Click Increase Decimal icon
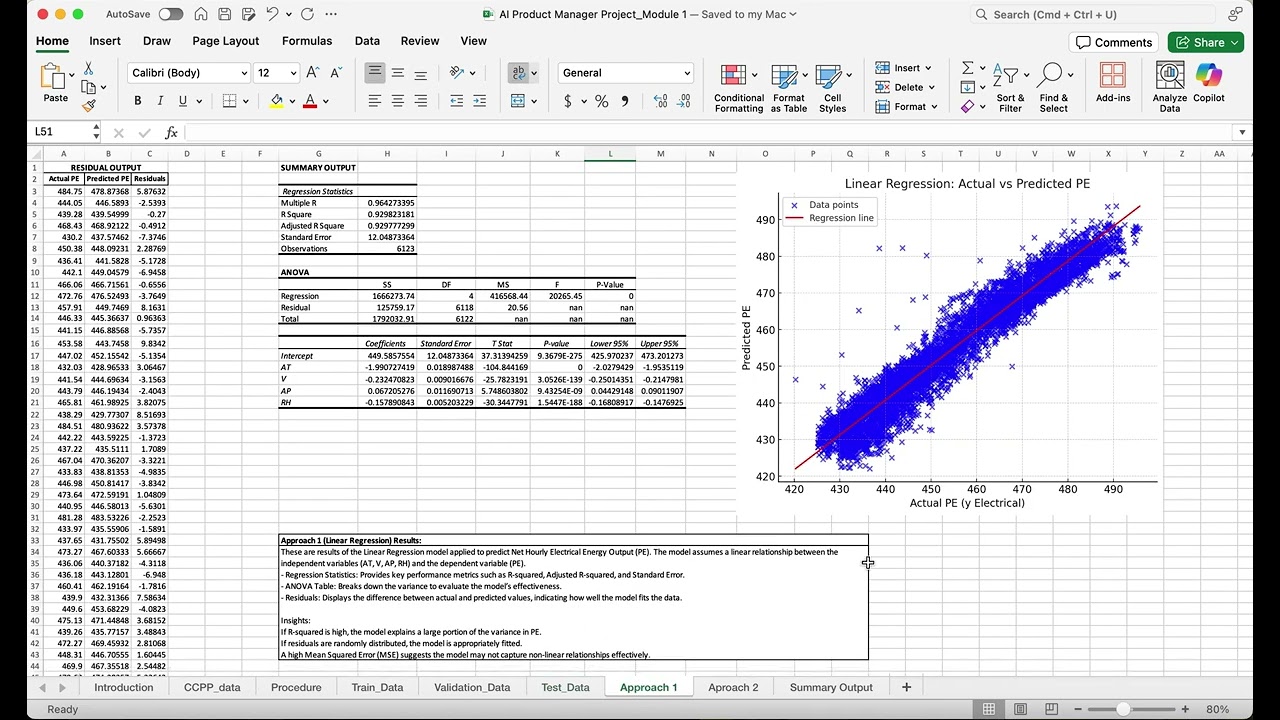 [x=660, y=101]
